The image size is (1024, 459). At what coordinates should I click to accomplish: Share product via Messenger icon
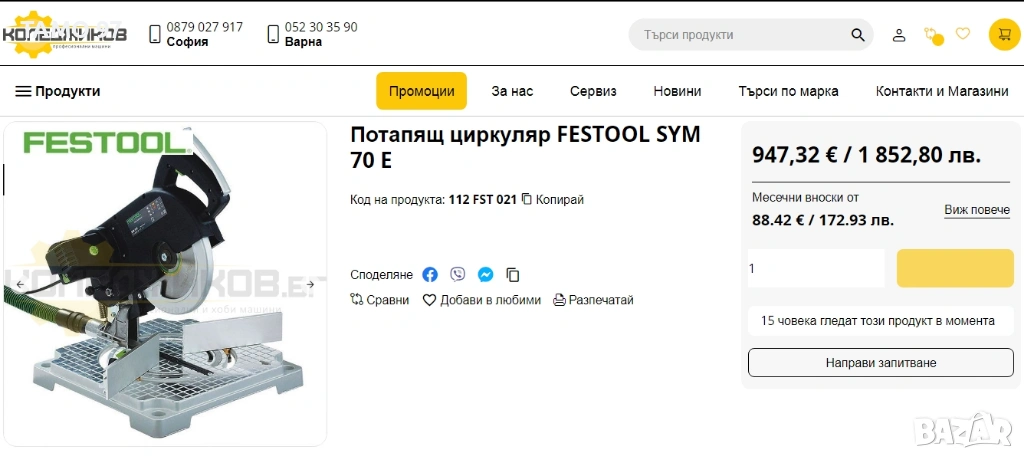point(485,275)
